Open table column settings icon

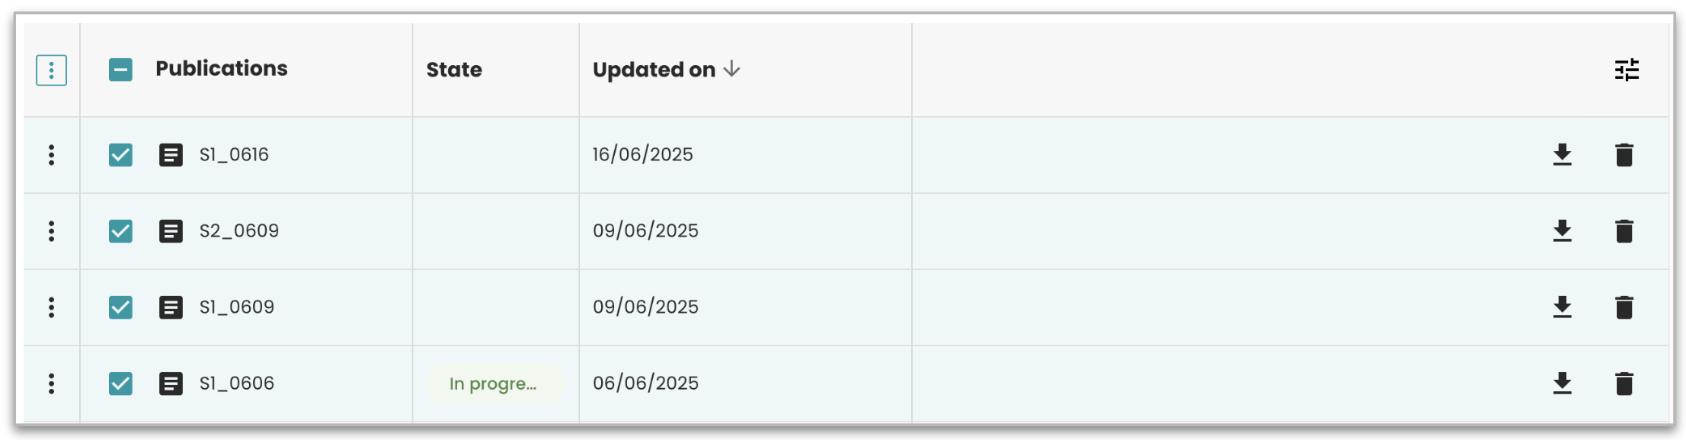[1627, 70]
